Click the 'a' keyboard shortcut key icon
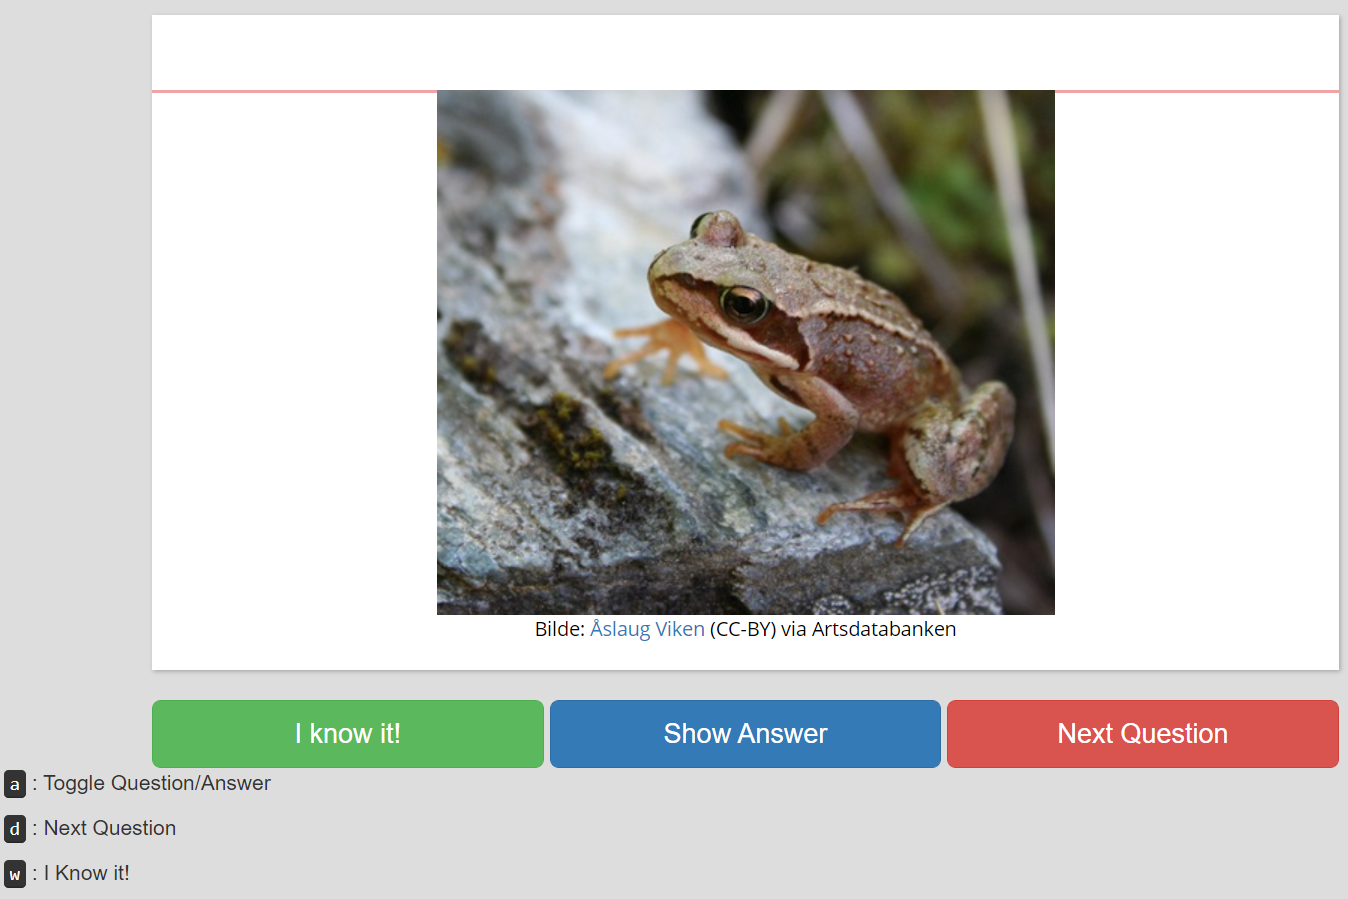 (15, 784)
